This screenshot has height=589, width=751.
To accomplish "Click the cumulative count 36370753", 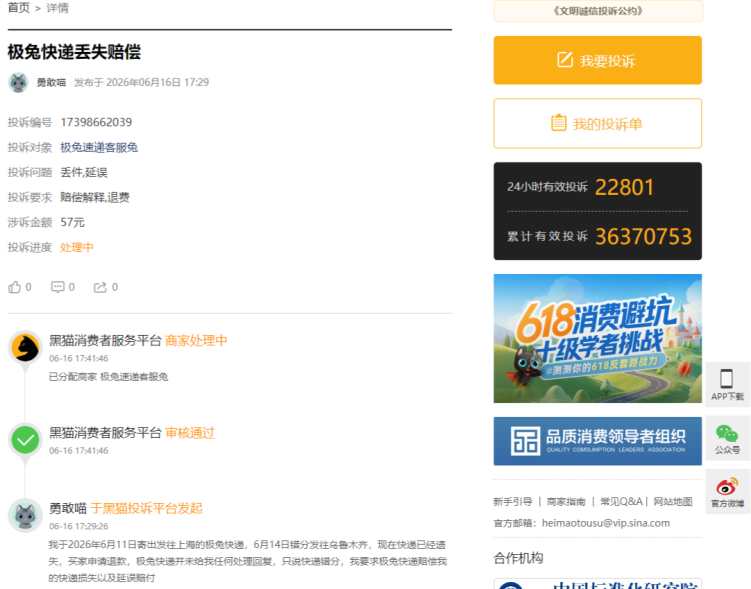I will (x=643, y=237).
